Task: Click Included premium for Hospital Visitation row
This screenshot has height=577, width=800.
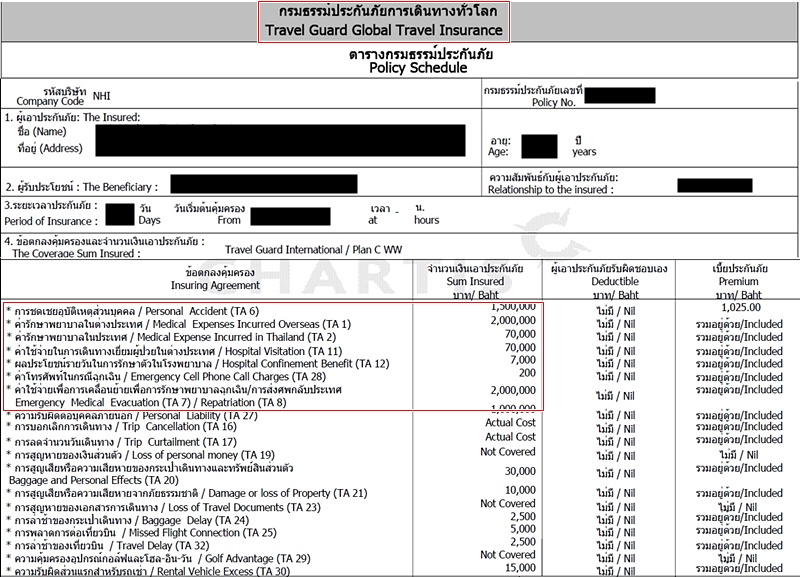Action: pyautogui.click(x=739, y=351)
